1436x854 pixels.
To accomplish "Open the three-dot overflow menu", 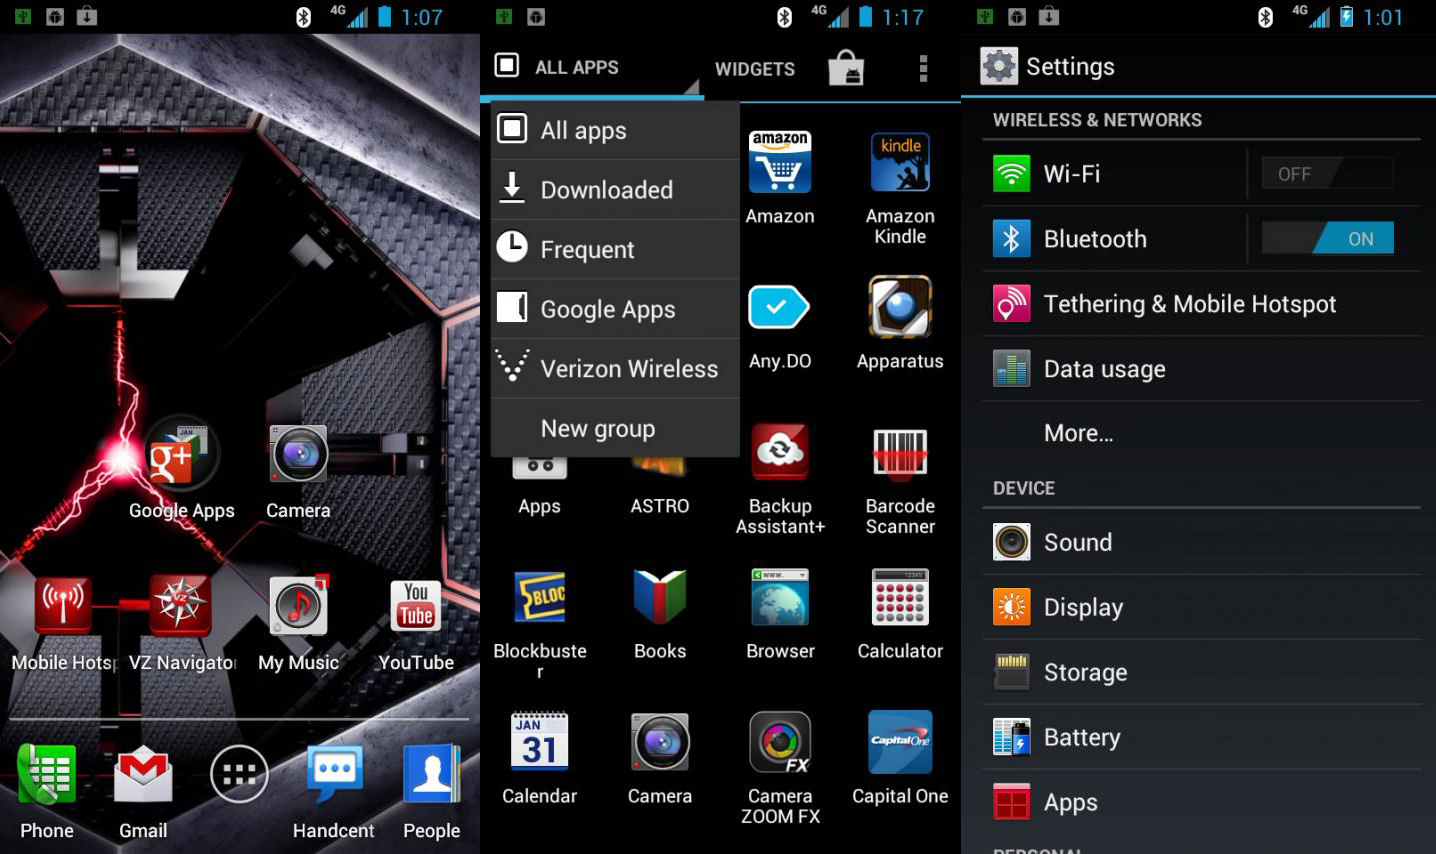I will 923,68.
